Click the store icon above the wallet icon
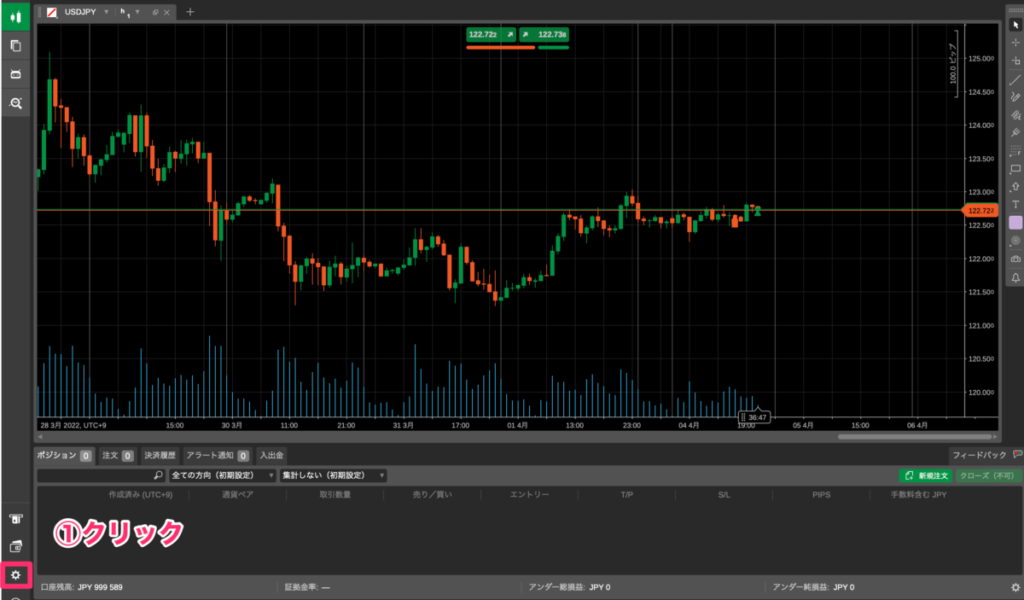 click(x=16, y=519)
